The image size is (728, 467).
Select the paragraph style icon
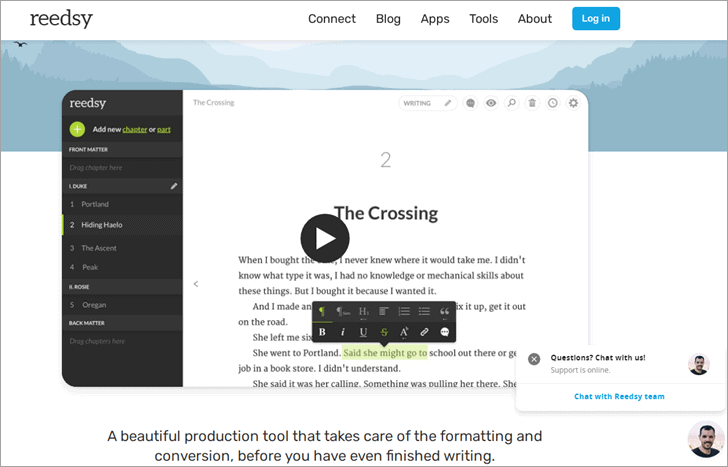coord(322,311)
